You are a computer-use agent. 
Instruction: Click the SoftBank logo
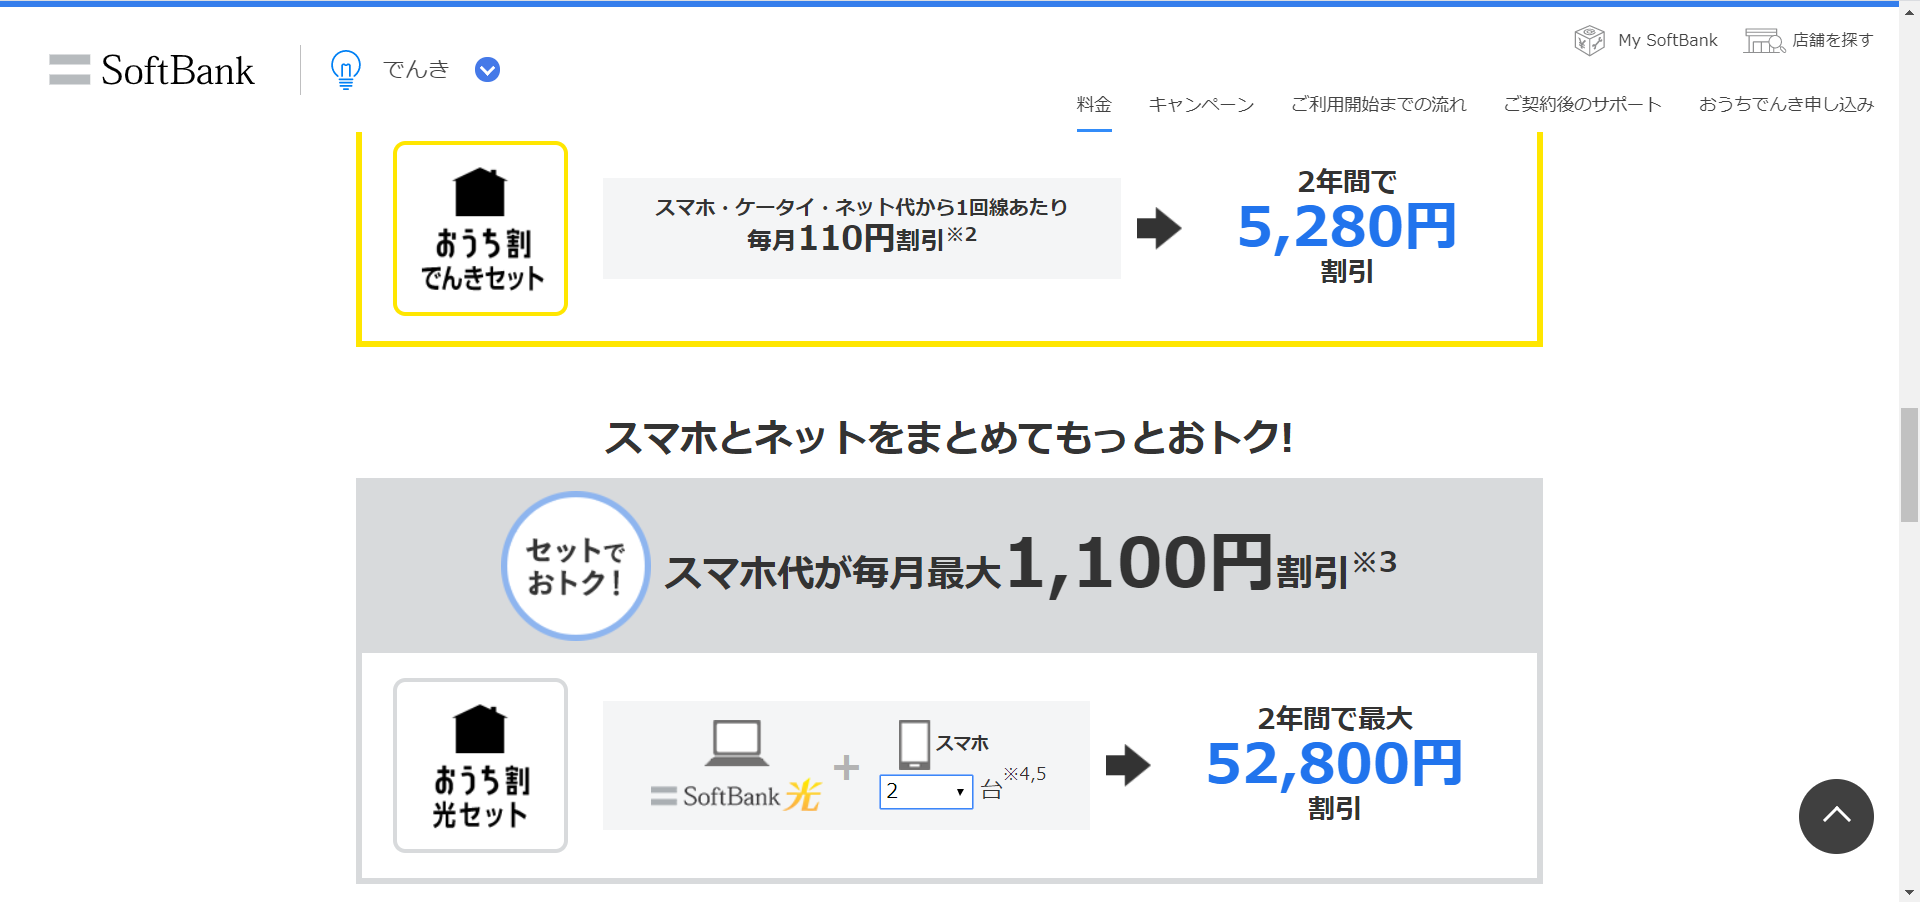(x=152, y=70)
